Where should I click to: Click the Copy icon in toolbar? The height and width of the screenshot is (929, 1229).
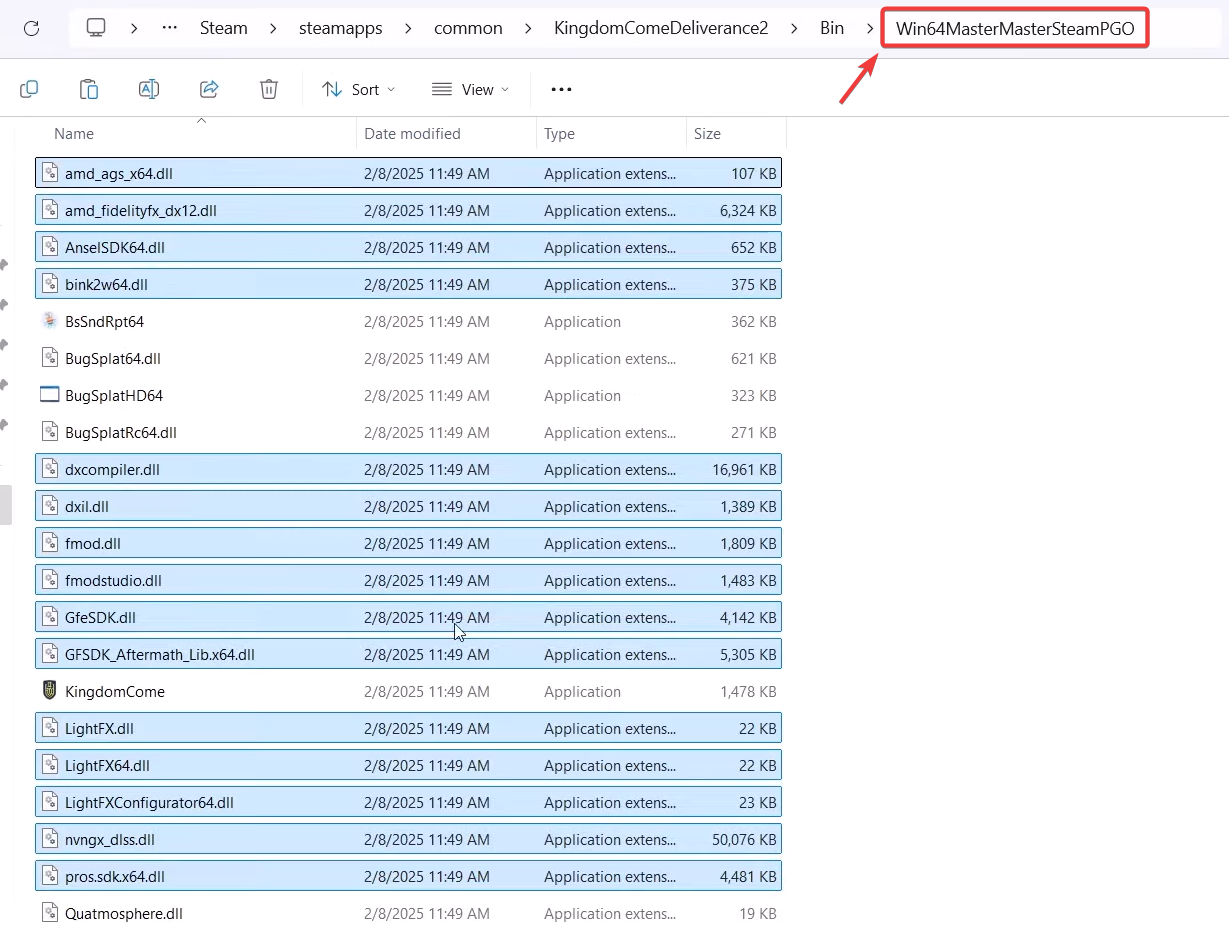[x=29, y=89]
